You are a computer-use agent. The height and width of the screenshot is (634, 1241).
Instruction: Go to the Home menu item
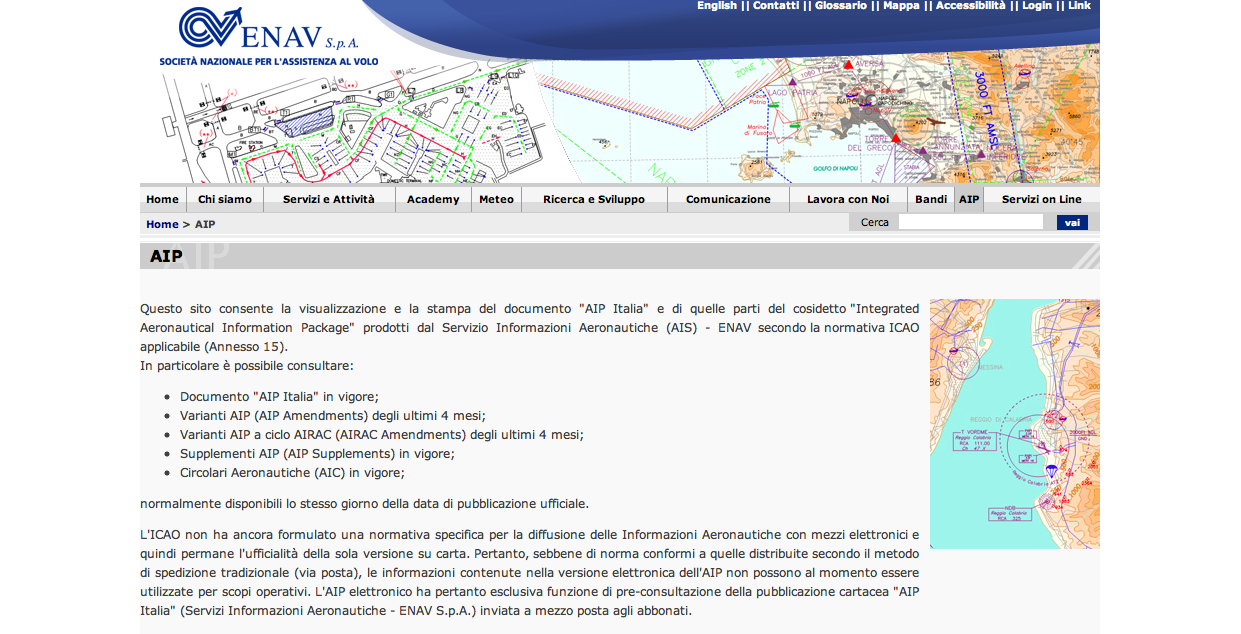[163, 199]
